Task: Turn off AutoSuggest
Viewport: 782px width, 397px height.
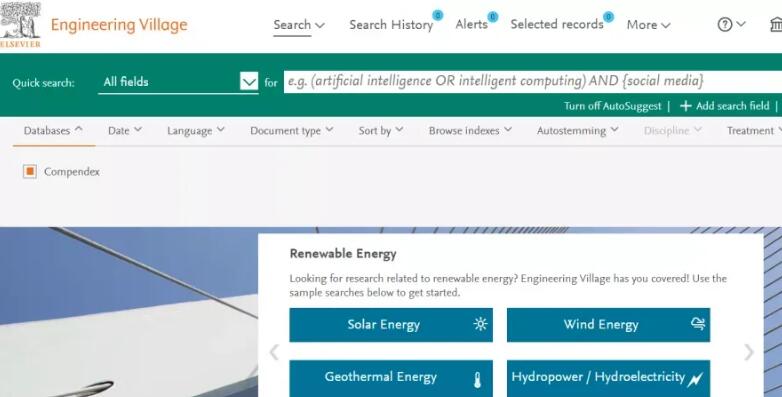Action: click(612, 106)
